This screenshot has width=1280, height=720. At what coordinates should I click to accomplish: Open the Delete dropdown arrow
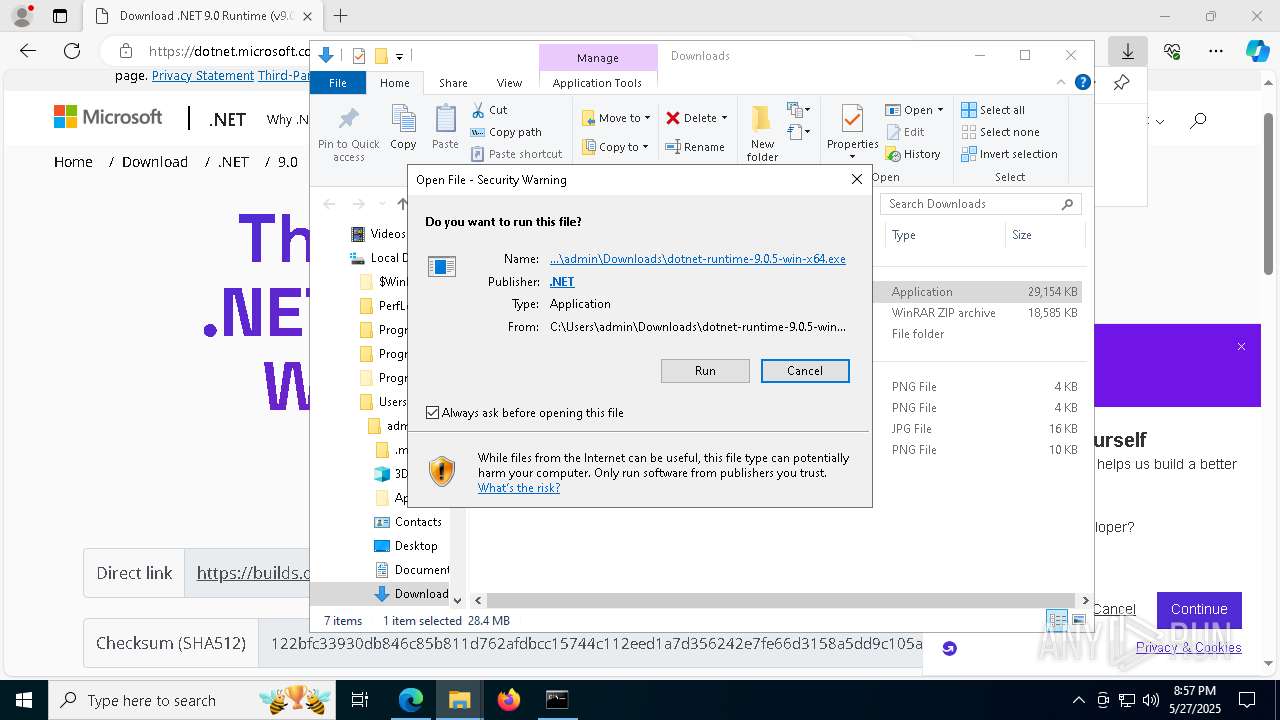(724, 118)
